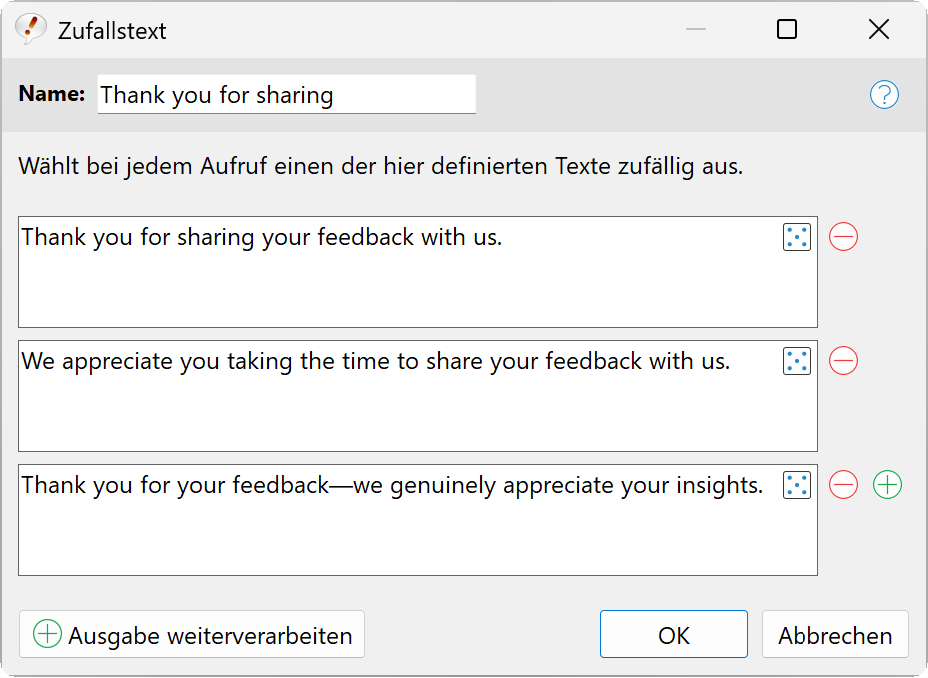Image resolution: width=928 pixels, height=678 pixels.
Task: Click the 'Zufallstext' window title text
Action: (x=112, y=31)
